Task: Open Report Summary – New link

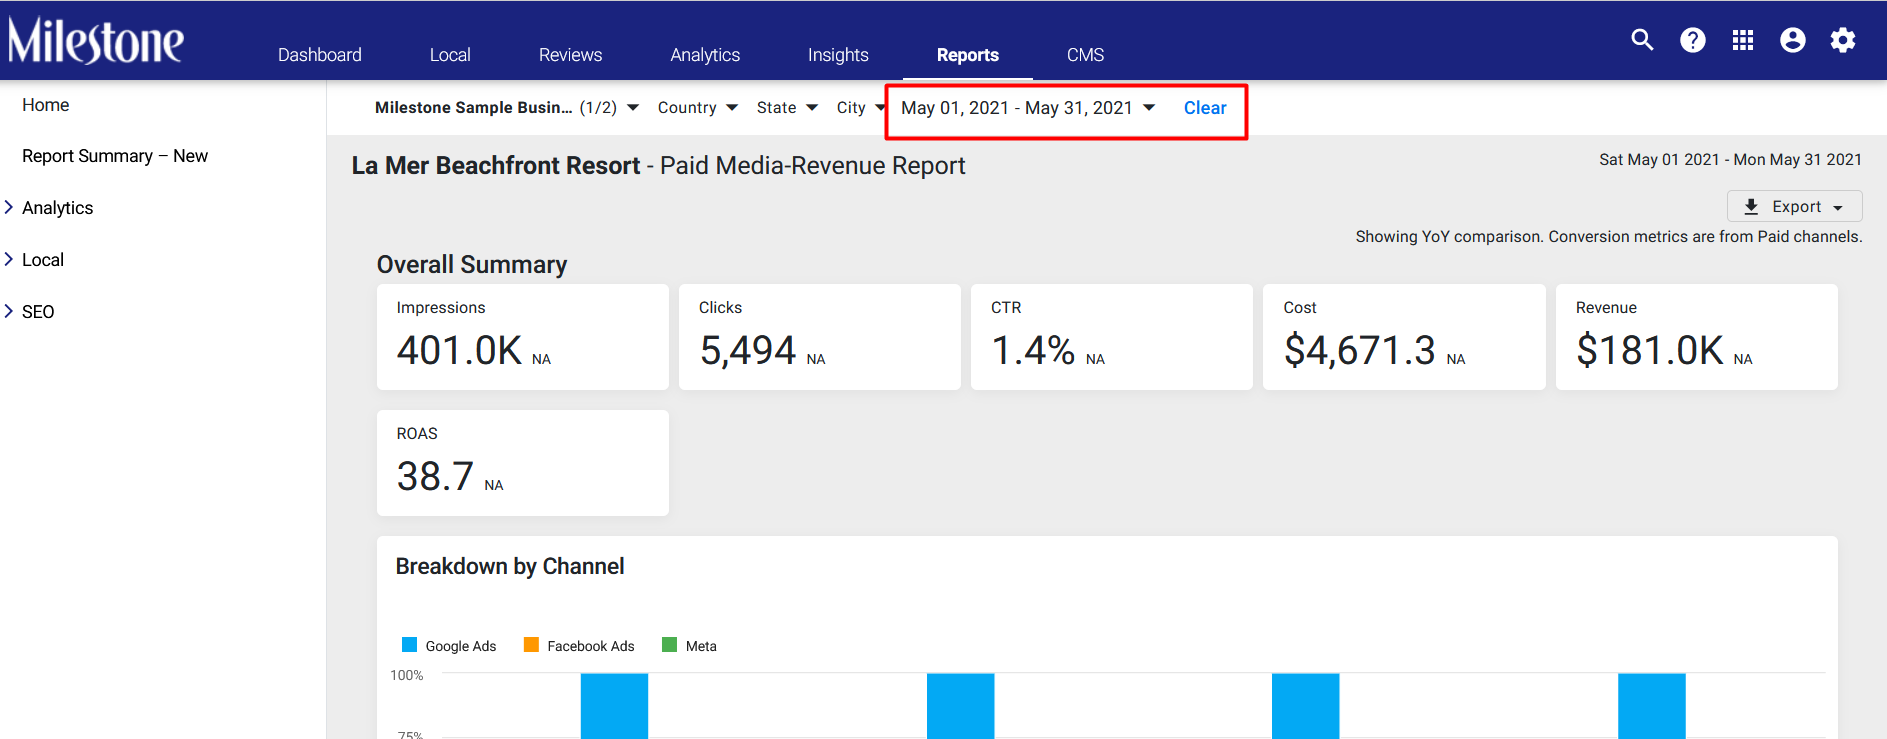Action: [115, 156]
